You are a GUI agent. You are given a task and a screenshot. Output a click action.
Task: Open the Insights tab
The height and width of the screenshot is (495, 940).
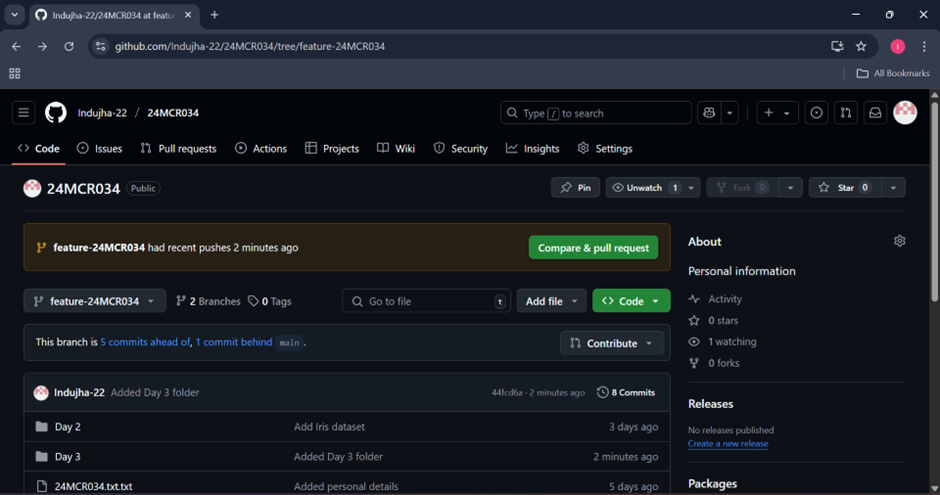tap(532, 149)
